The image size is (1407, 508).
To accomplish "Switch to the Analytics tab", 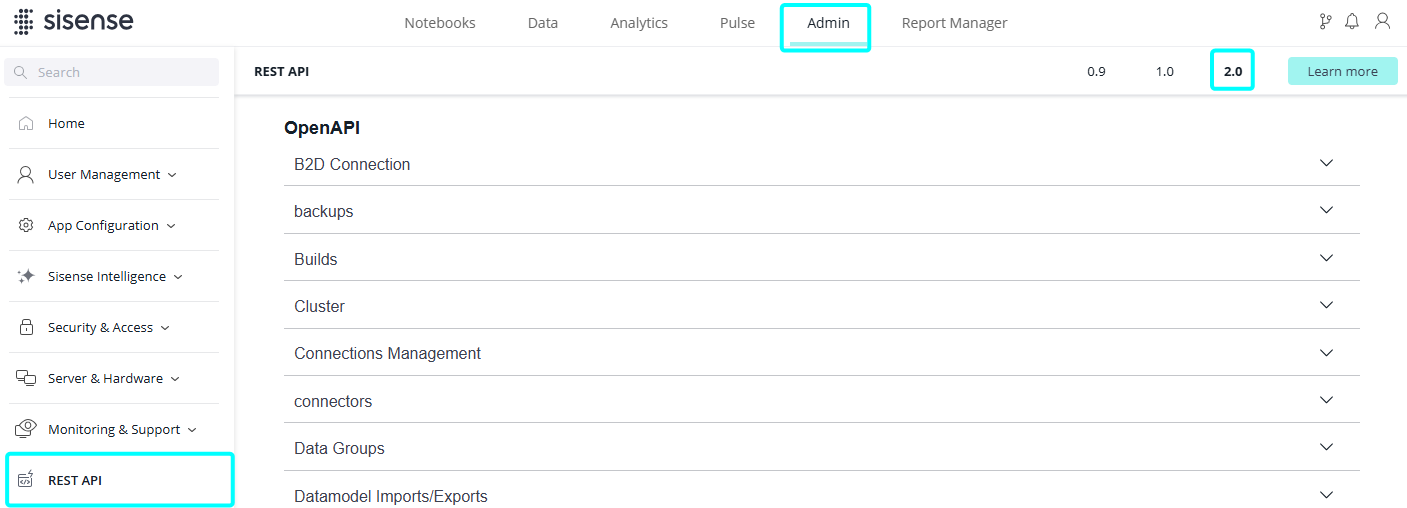I will 638,23.
